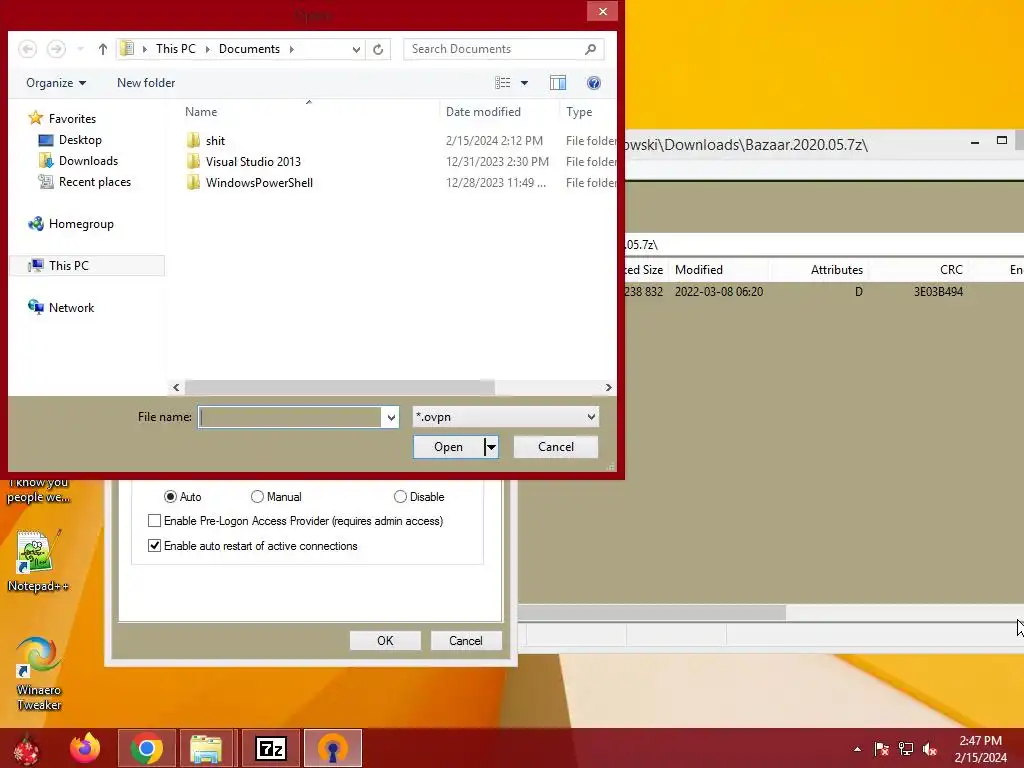Click the Open button
This screenshot has height=768, width=1024.
tap(449, 447)
